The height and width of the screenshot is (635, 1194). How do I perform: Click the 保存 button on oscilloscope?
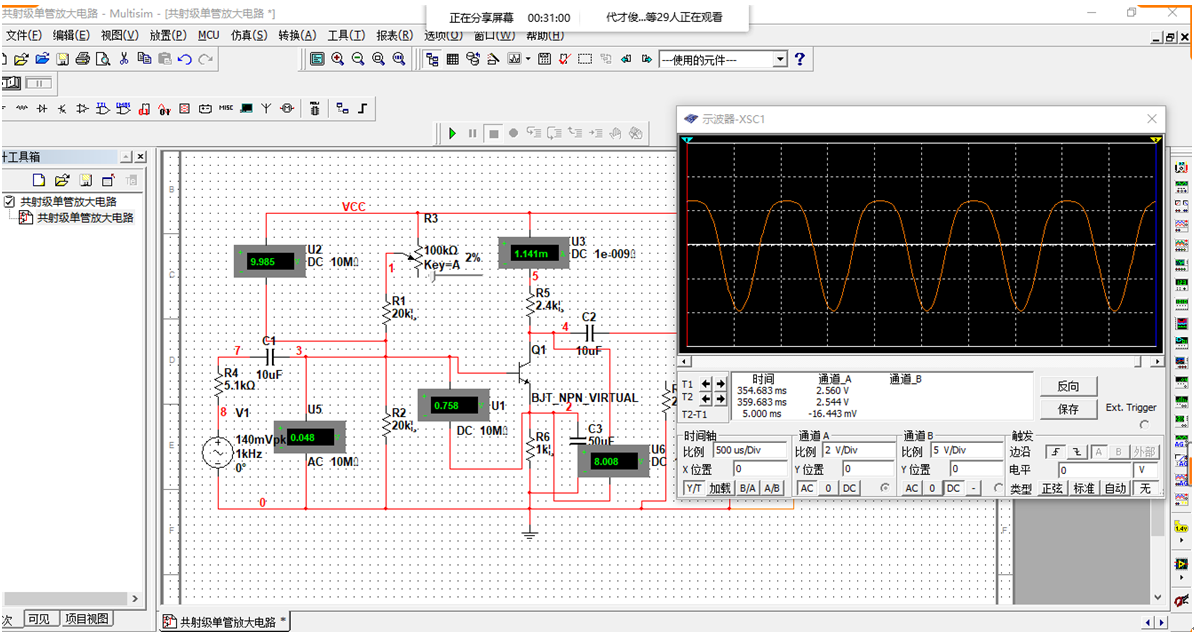[x=1067, y=409]
